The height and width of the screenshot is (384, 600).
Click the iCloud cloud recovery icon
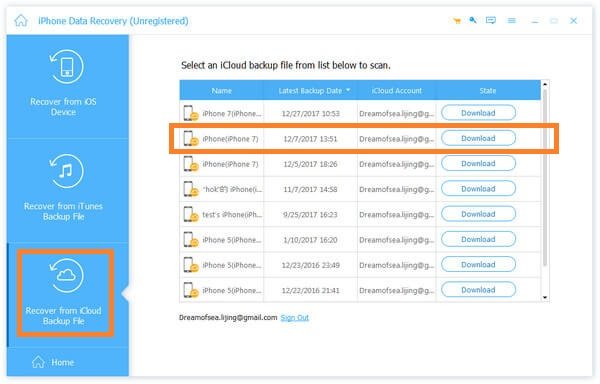coord(67,275)
